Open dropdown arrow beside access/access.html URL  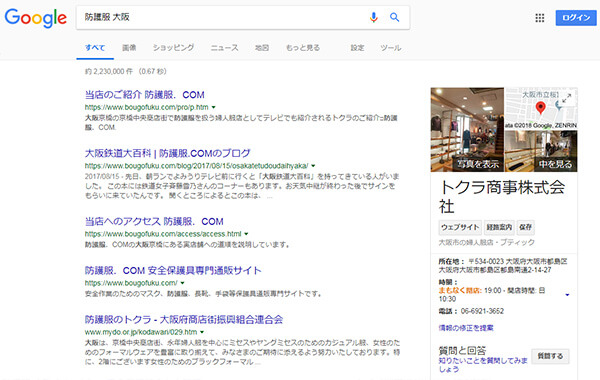tap(246, 234)
